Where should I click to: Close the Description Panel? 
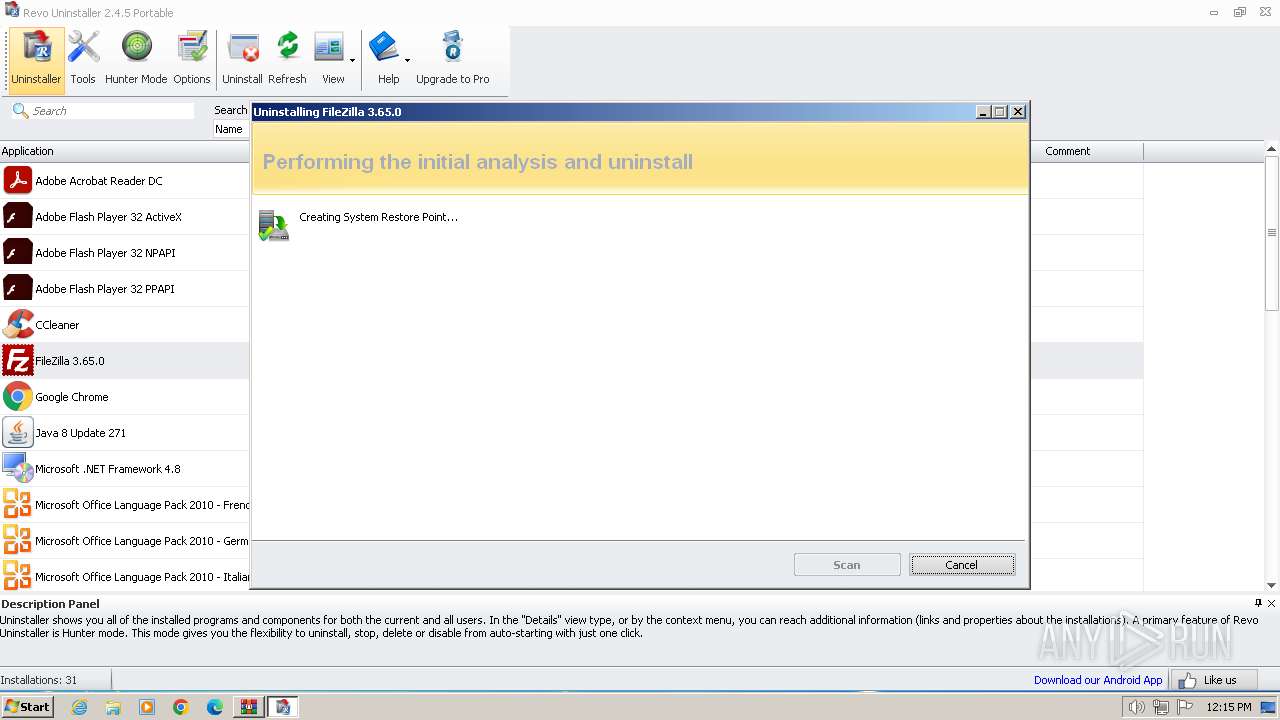(1271, 603)
